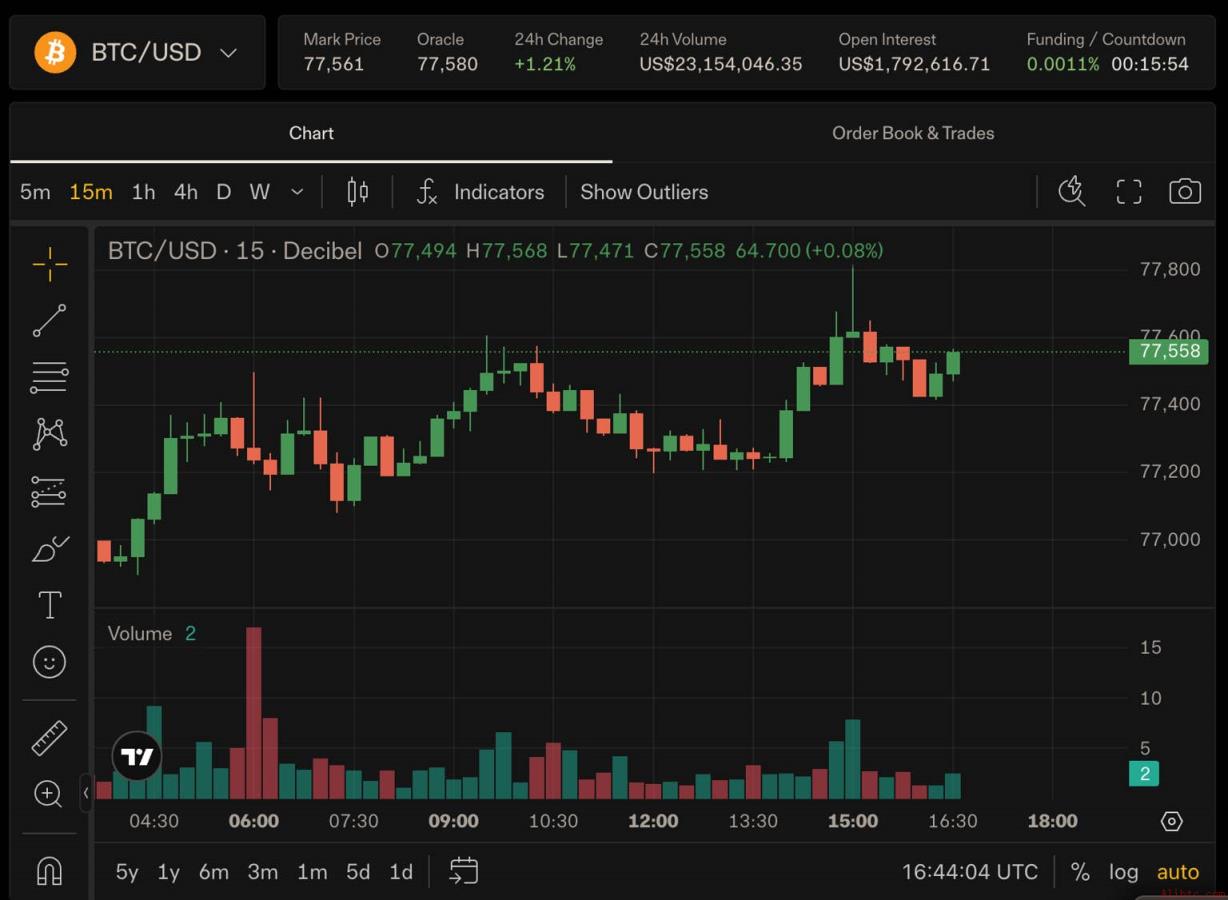Enter fullscreen chart mode

[x=1129, y=192]
